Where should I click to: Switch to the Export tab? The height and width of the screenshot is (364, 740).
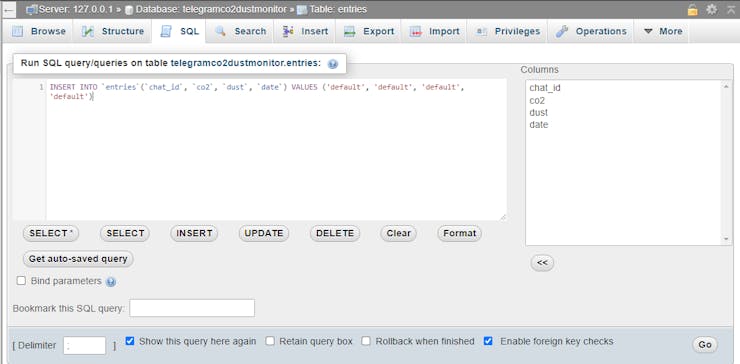[x=369, y=32]
